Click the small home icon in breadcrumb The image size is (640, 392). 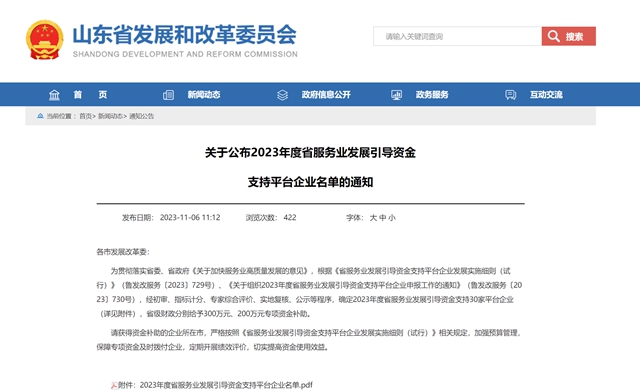[40, 116]
